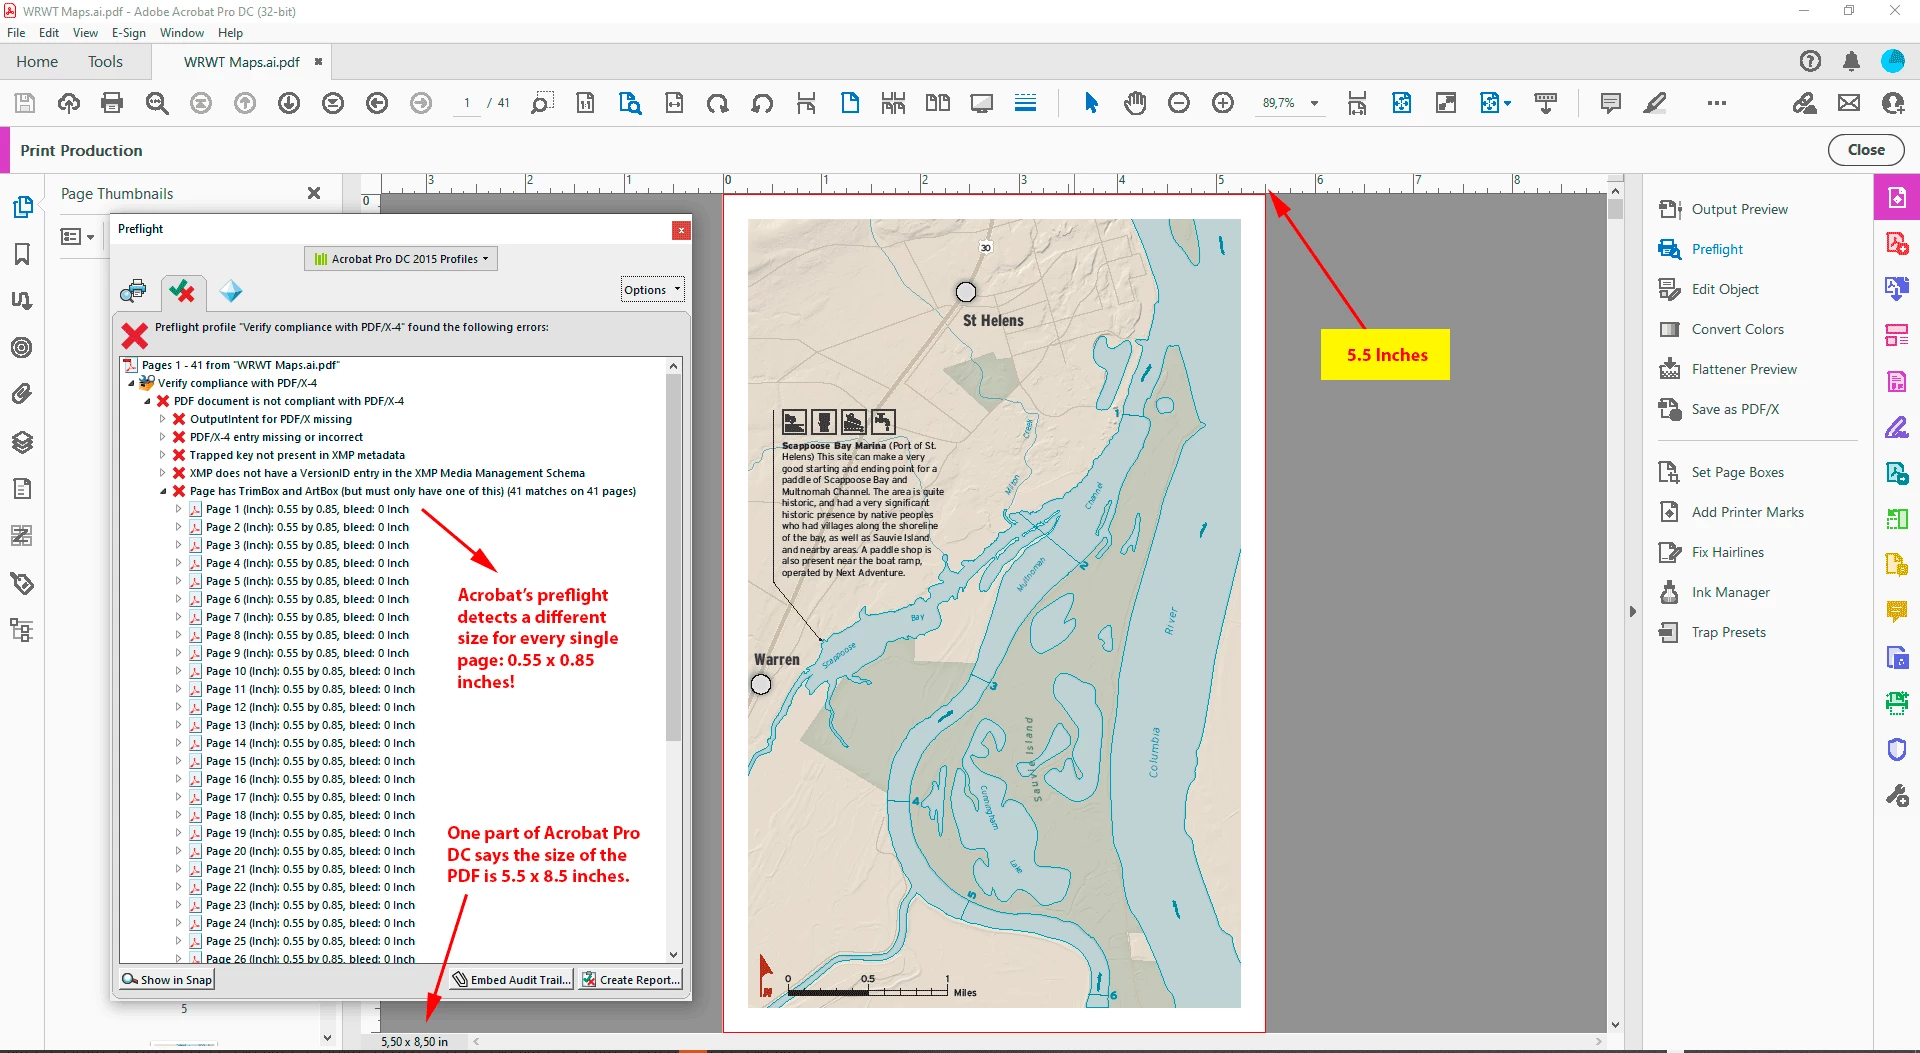Click the send by email envelope icon
Image resolution: width=1920 pixels, height=1053 pixels.
1849,103
